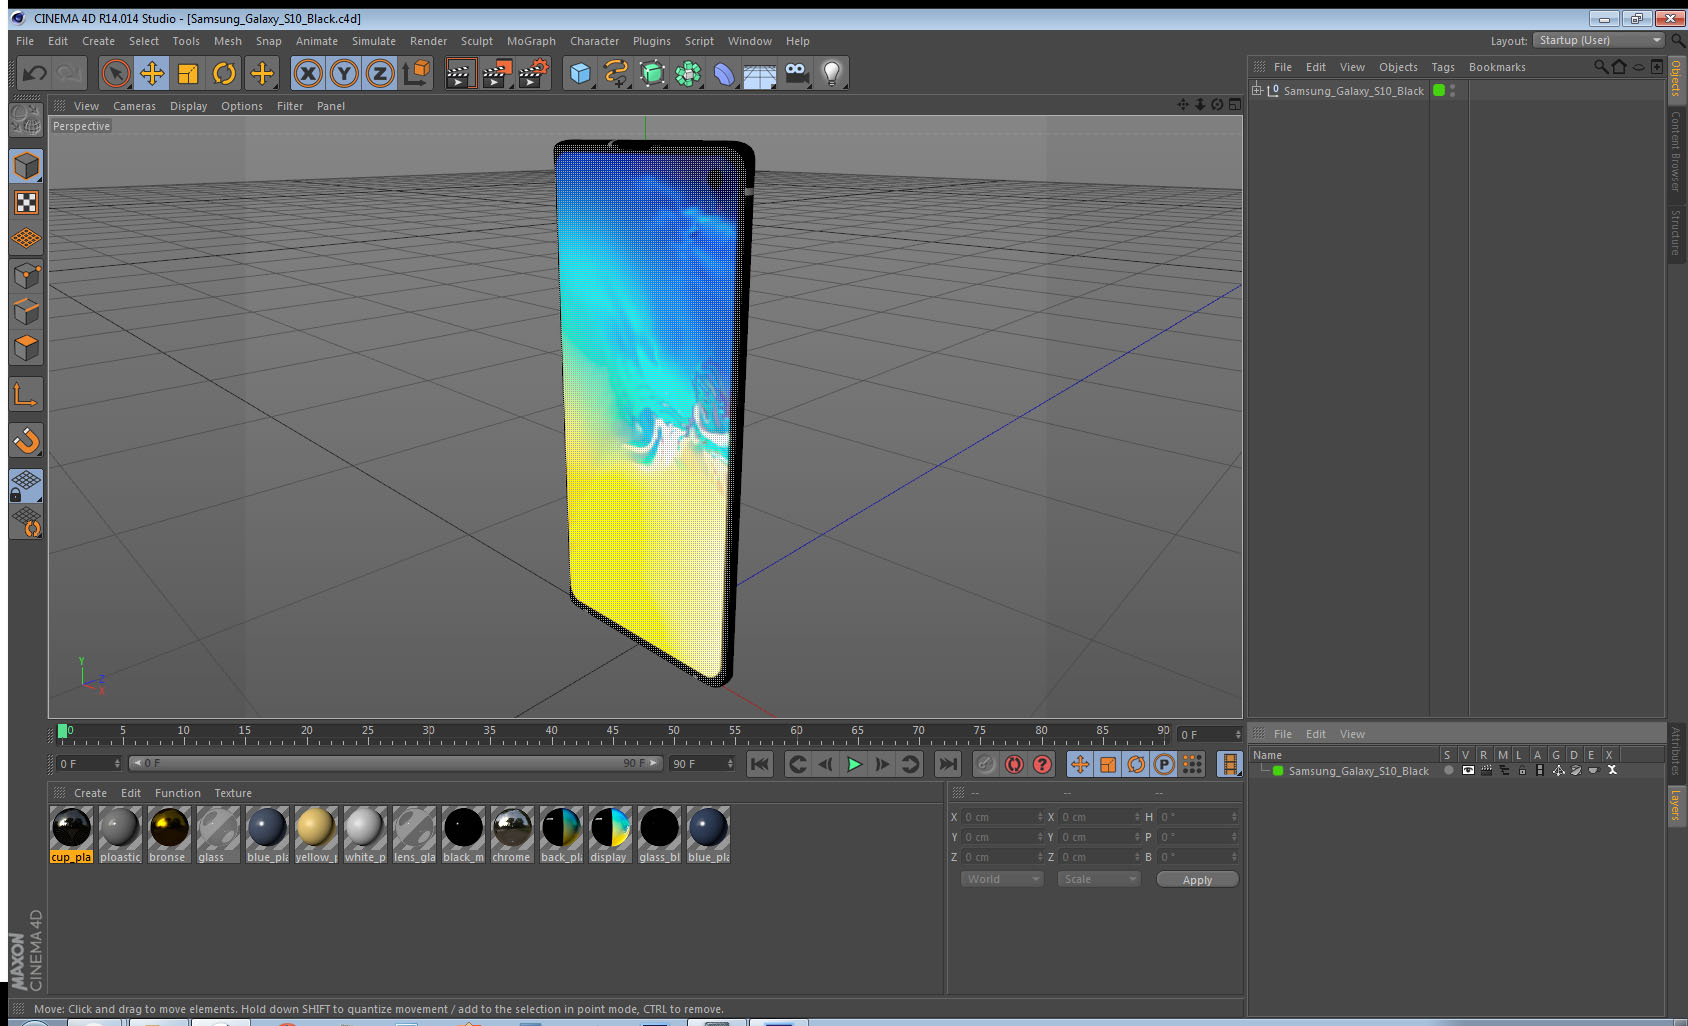Open the Sculpt menu
Screen dimensions: 1688x1026
coord(477,41)
